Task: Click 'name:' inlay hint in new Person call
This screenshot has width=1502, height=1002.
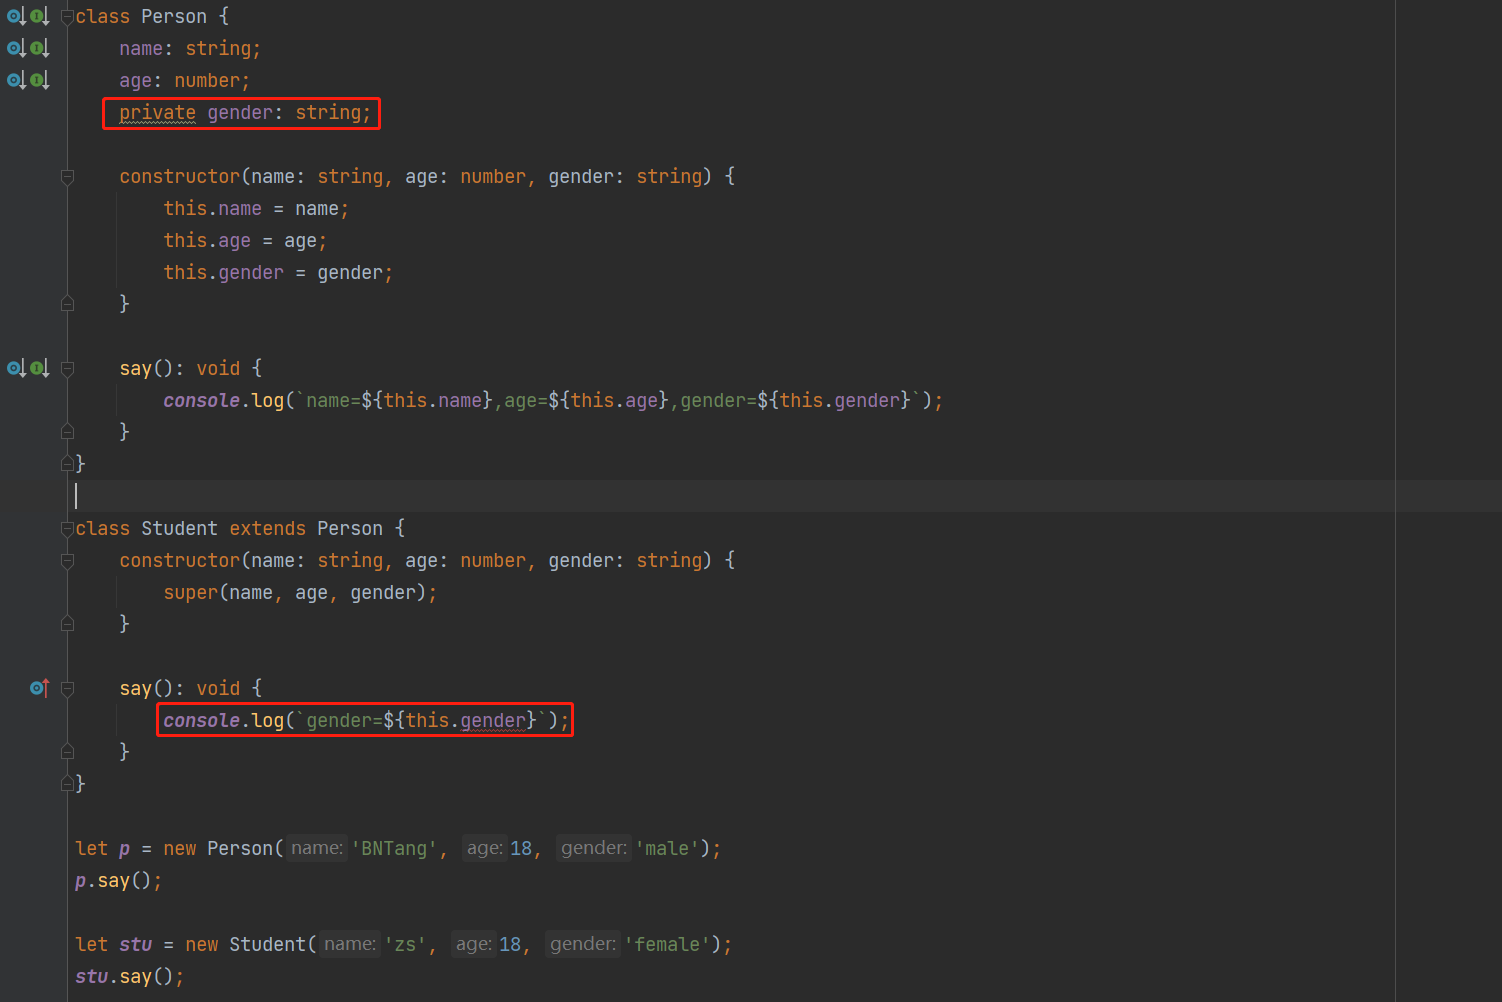Action: (x=317, y=848)
